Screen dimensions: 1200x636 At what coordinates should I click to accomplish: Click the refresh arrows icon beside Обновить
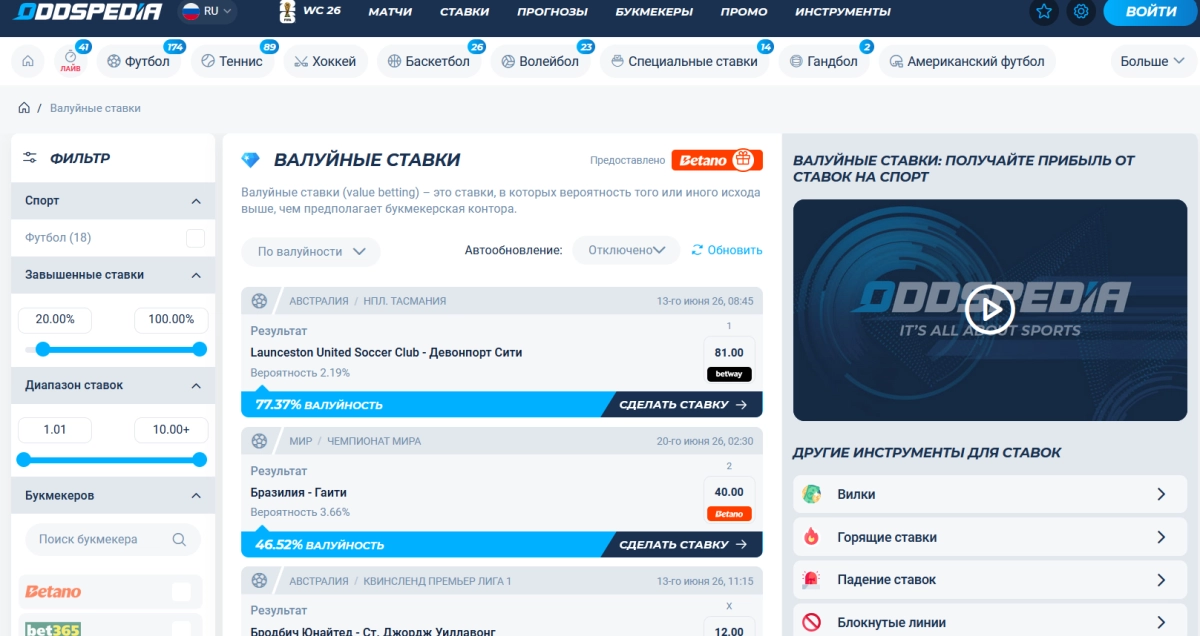tap(697, 250)
